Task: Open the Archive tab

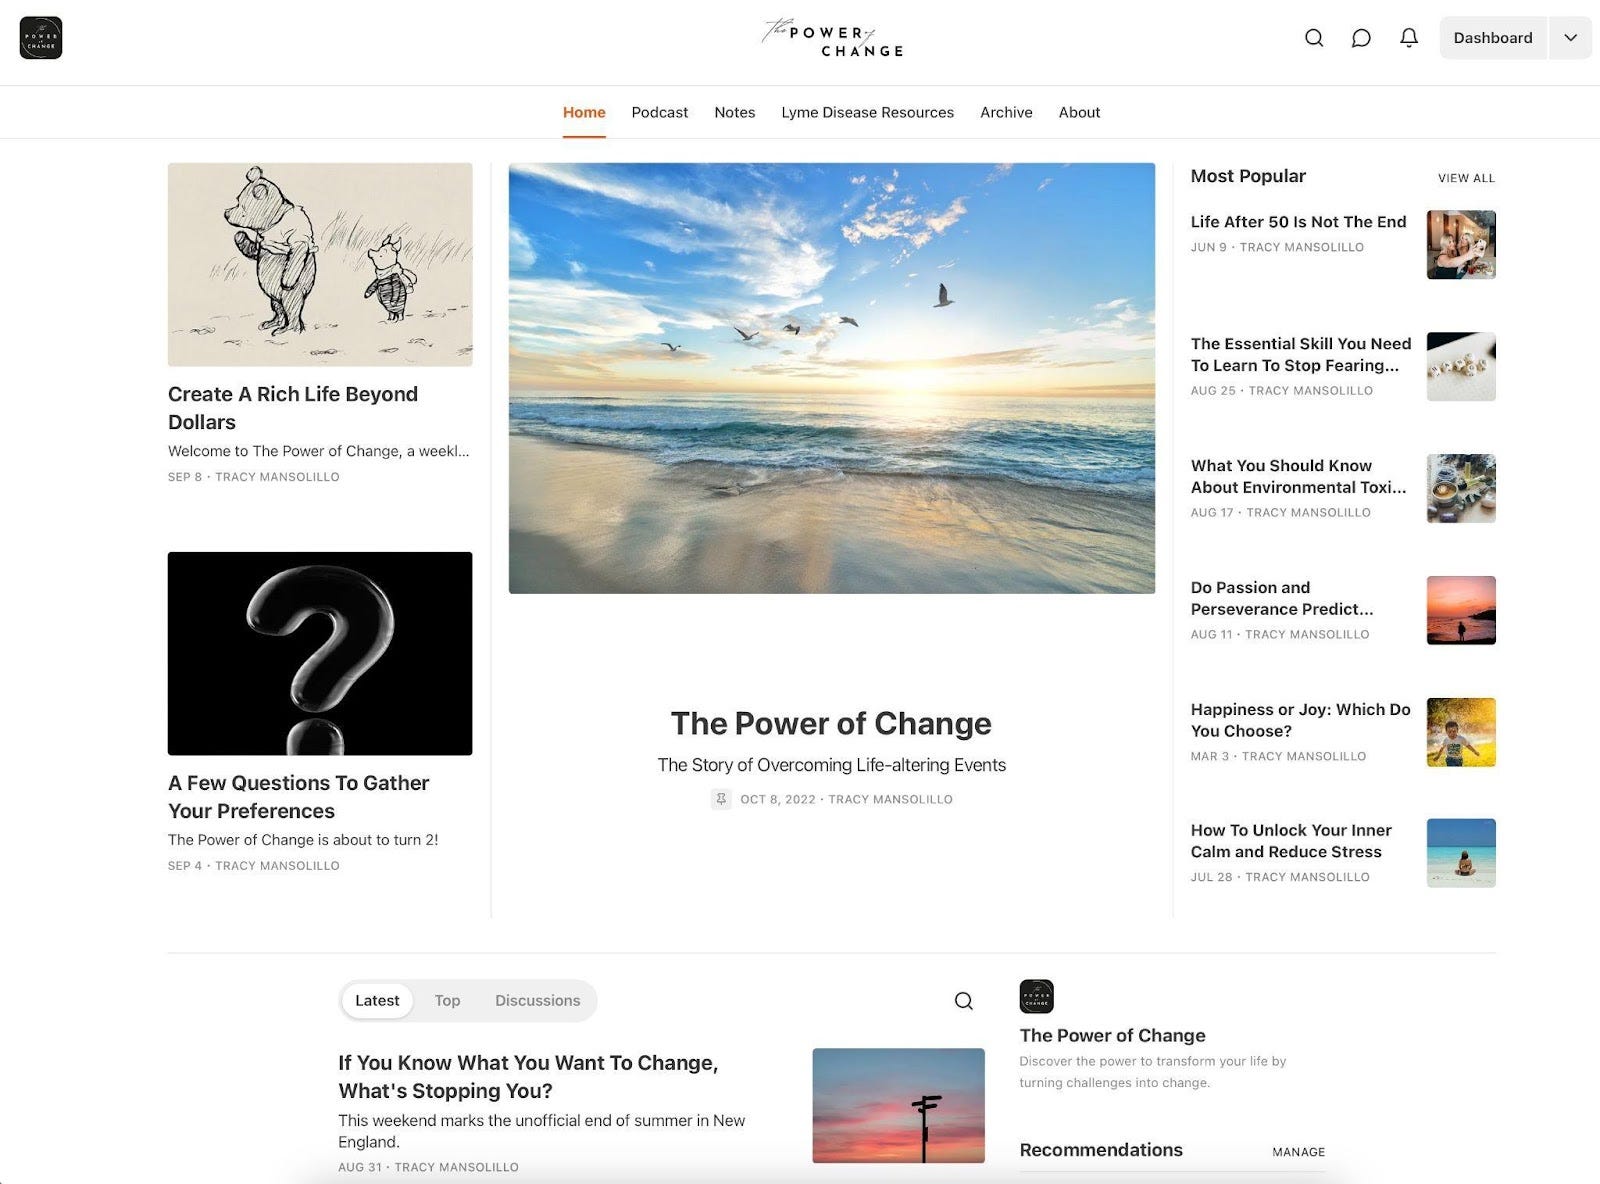Action: point(1006,112)
